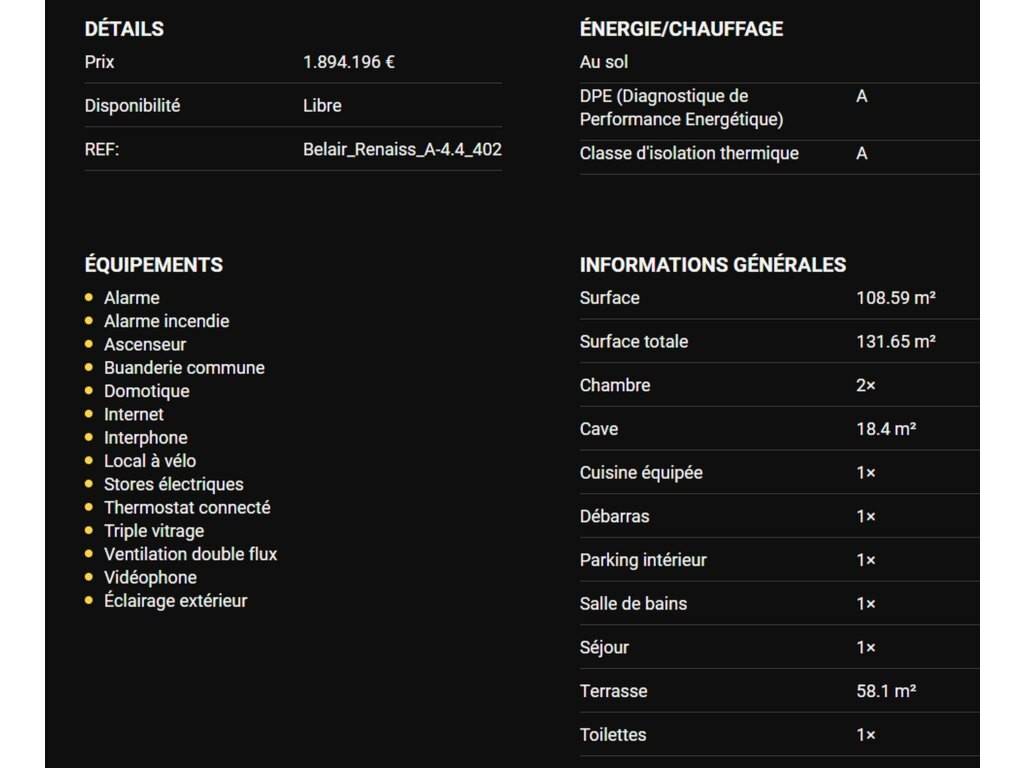1024x768 pixels.
Task: Click the price value 1.894.196 €
Action: [x=348, y=62]
